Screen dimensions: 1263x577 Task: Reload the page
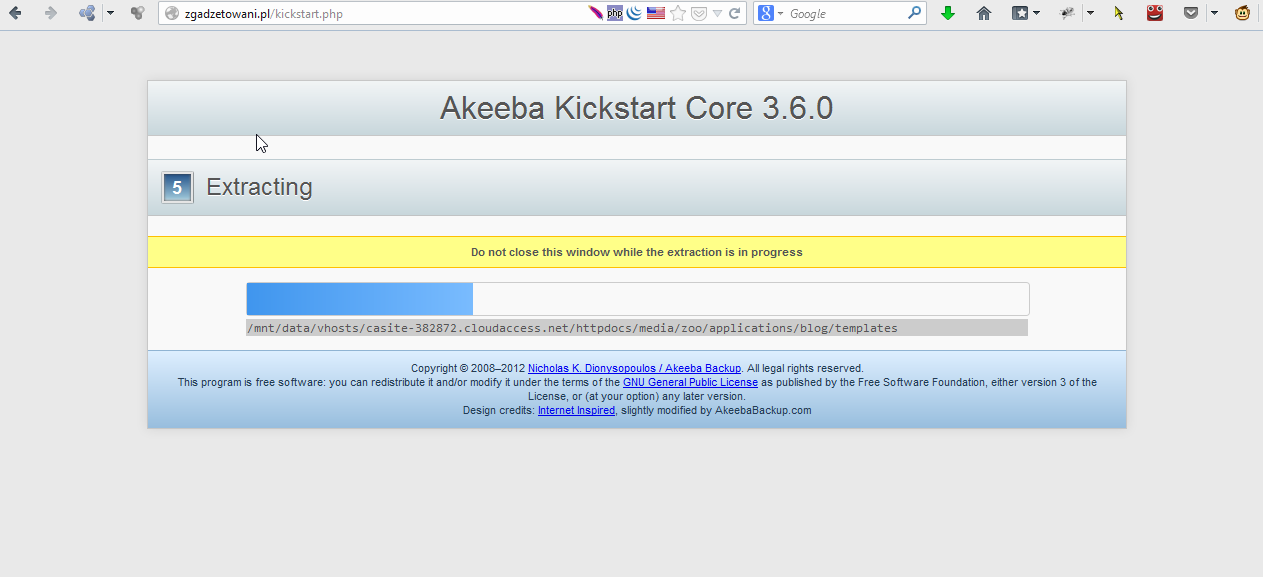pyautogui.click(x=735, y=13)
